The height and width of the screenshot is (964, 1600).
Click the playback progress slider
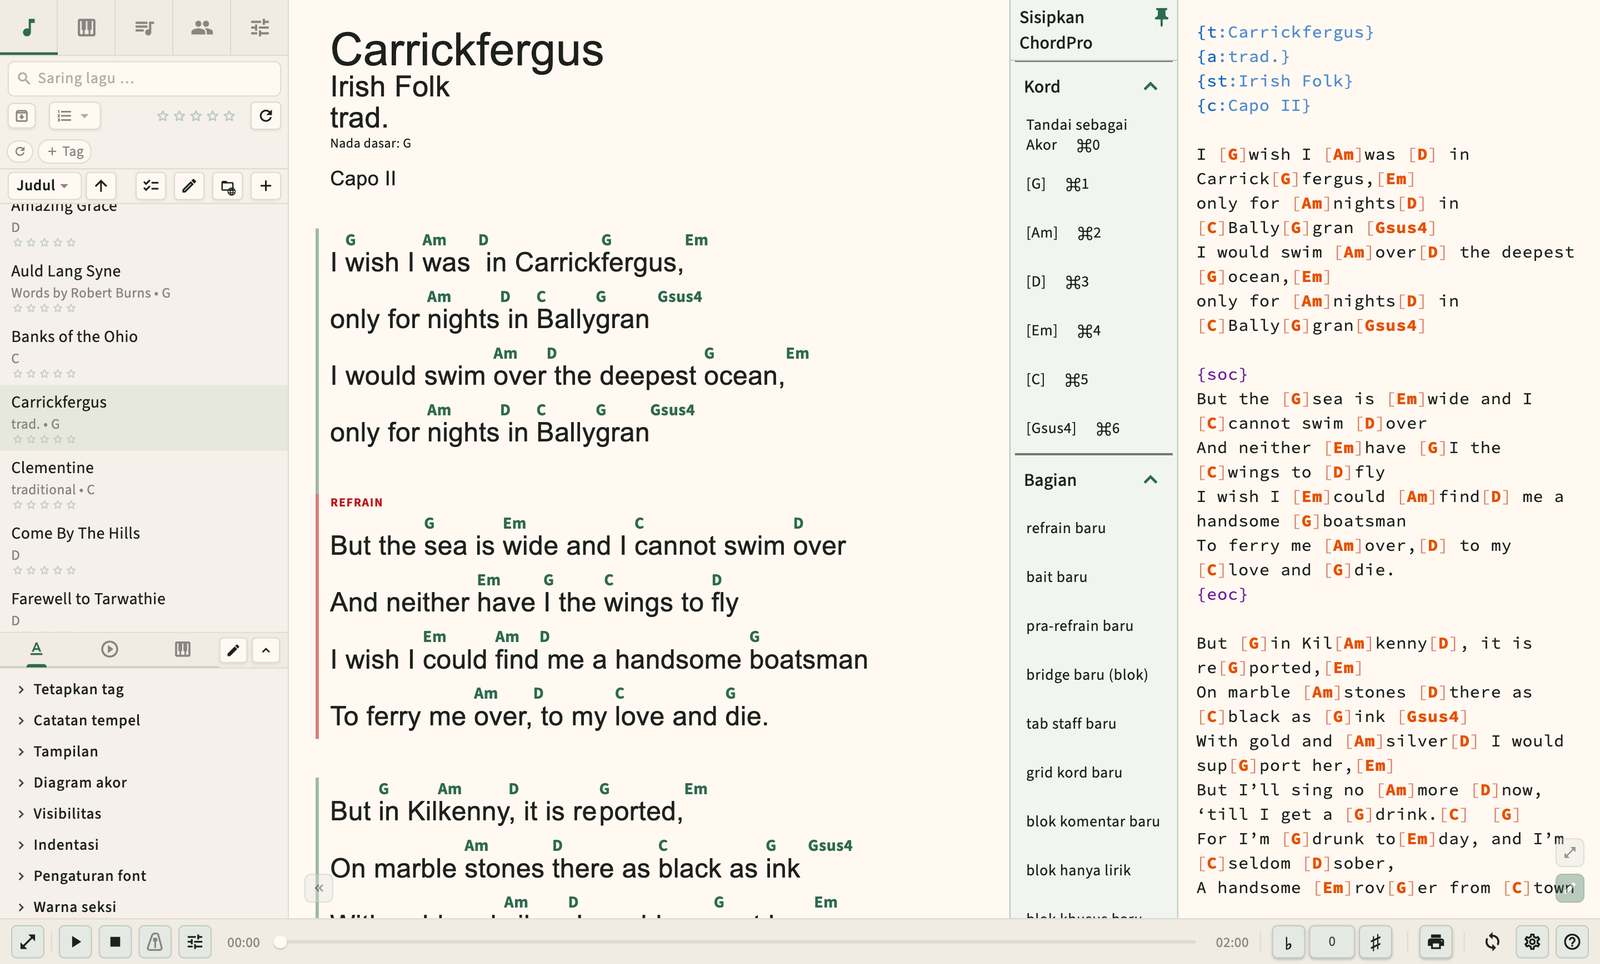[738, 942]
